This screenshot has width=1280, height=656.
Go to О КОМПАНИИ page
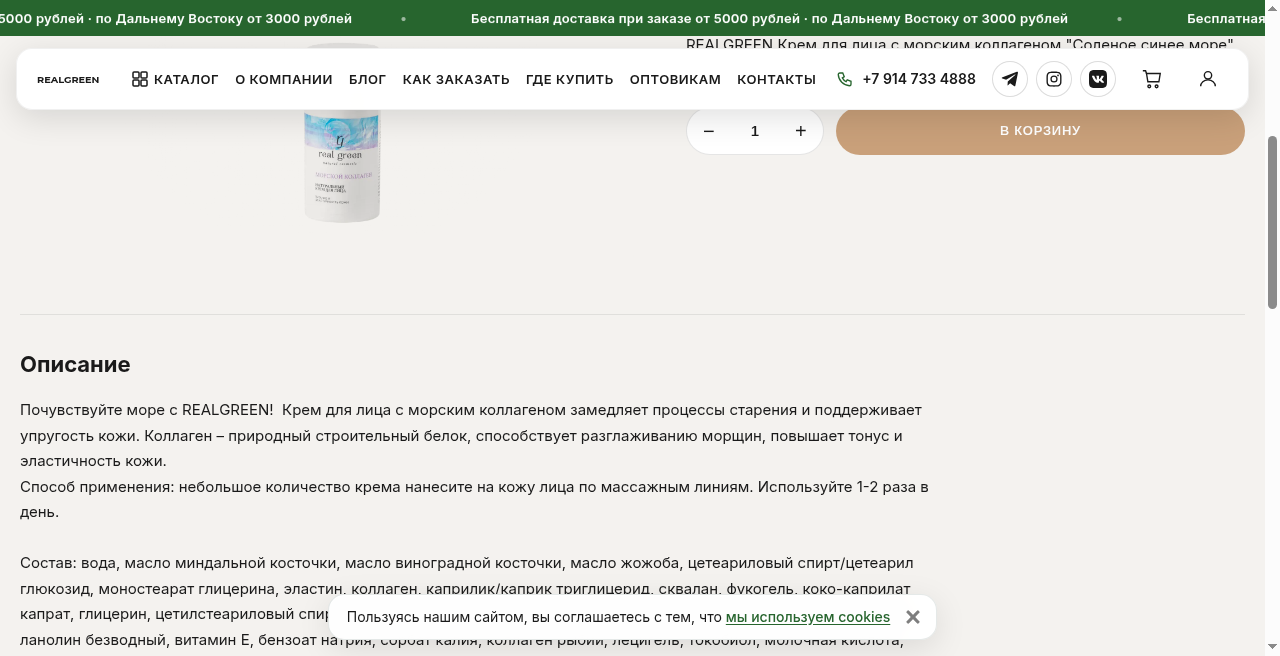coord(284,79)
